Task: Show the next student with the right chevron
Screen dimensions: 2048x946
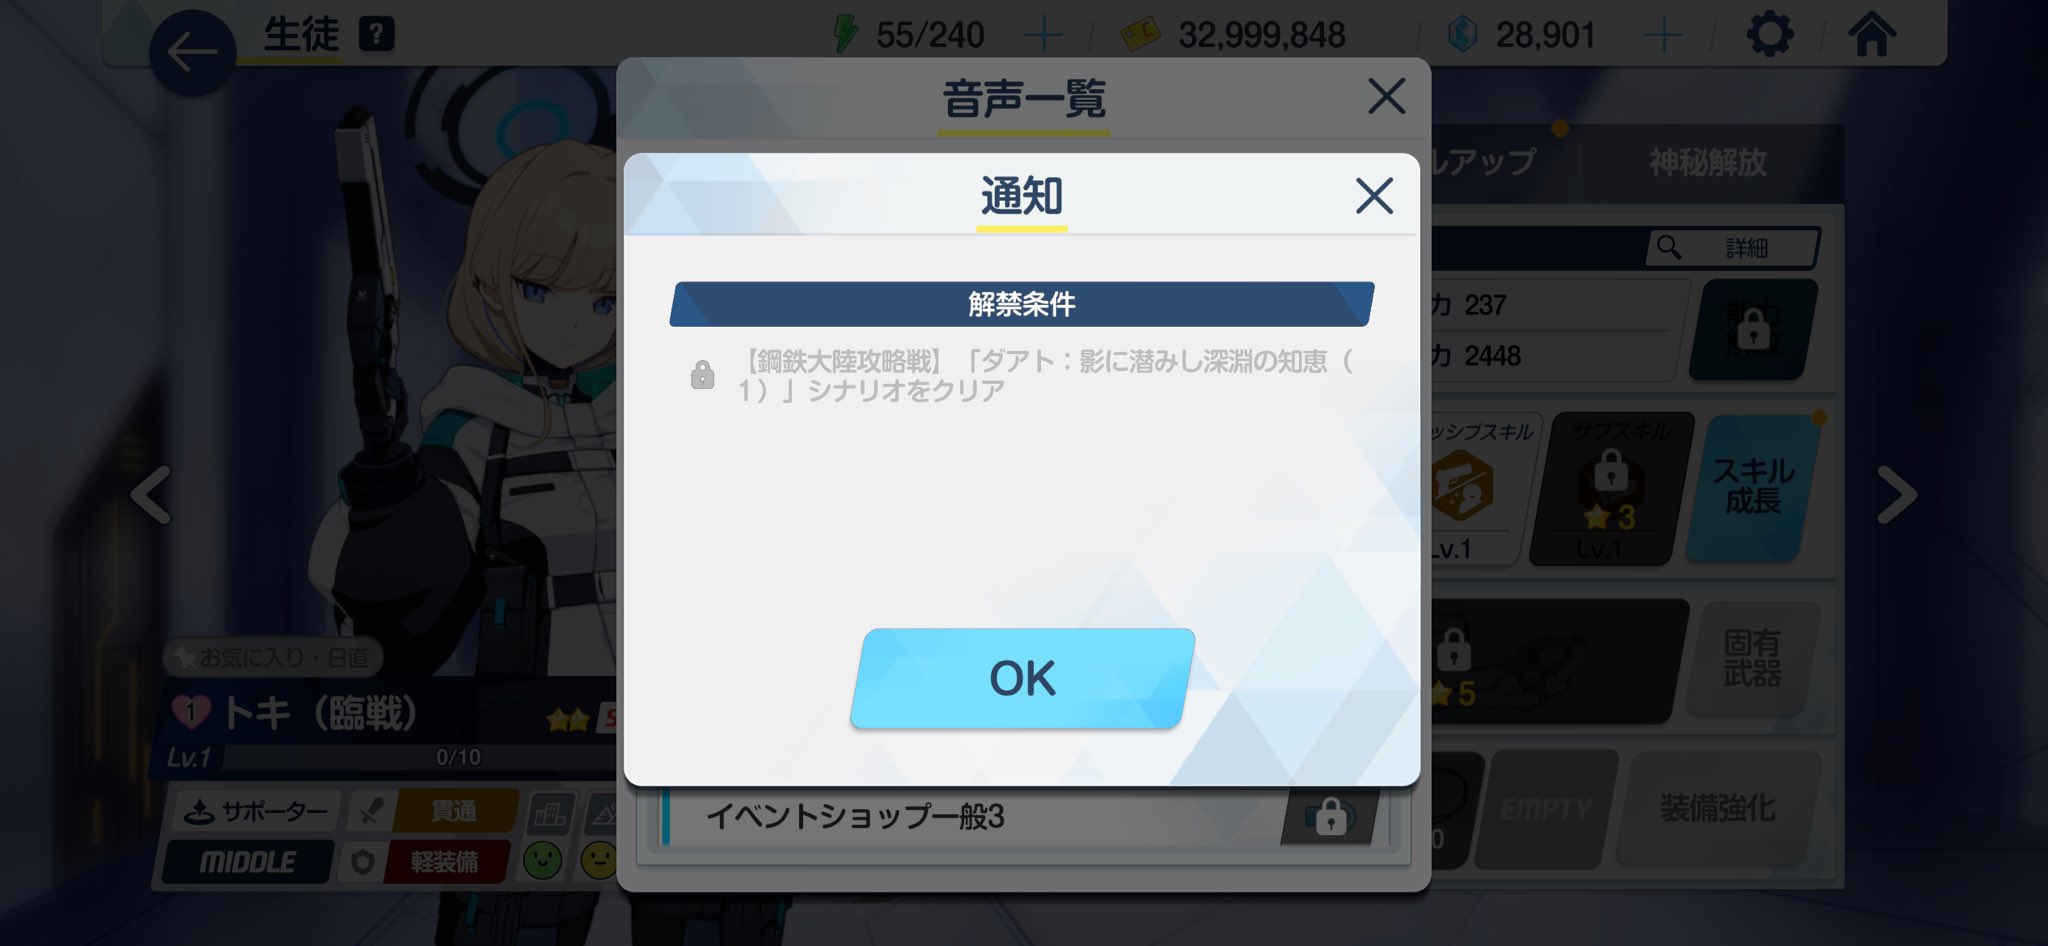Action: [x=1897, y=494]
